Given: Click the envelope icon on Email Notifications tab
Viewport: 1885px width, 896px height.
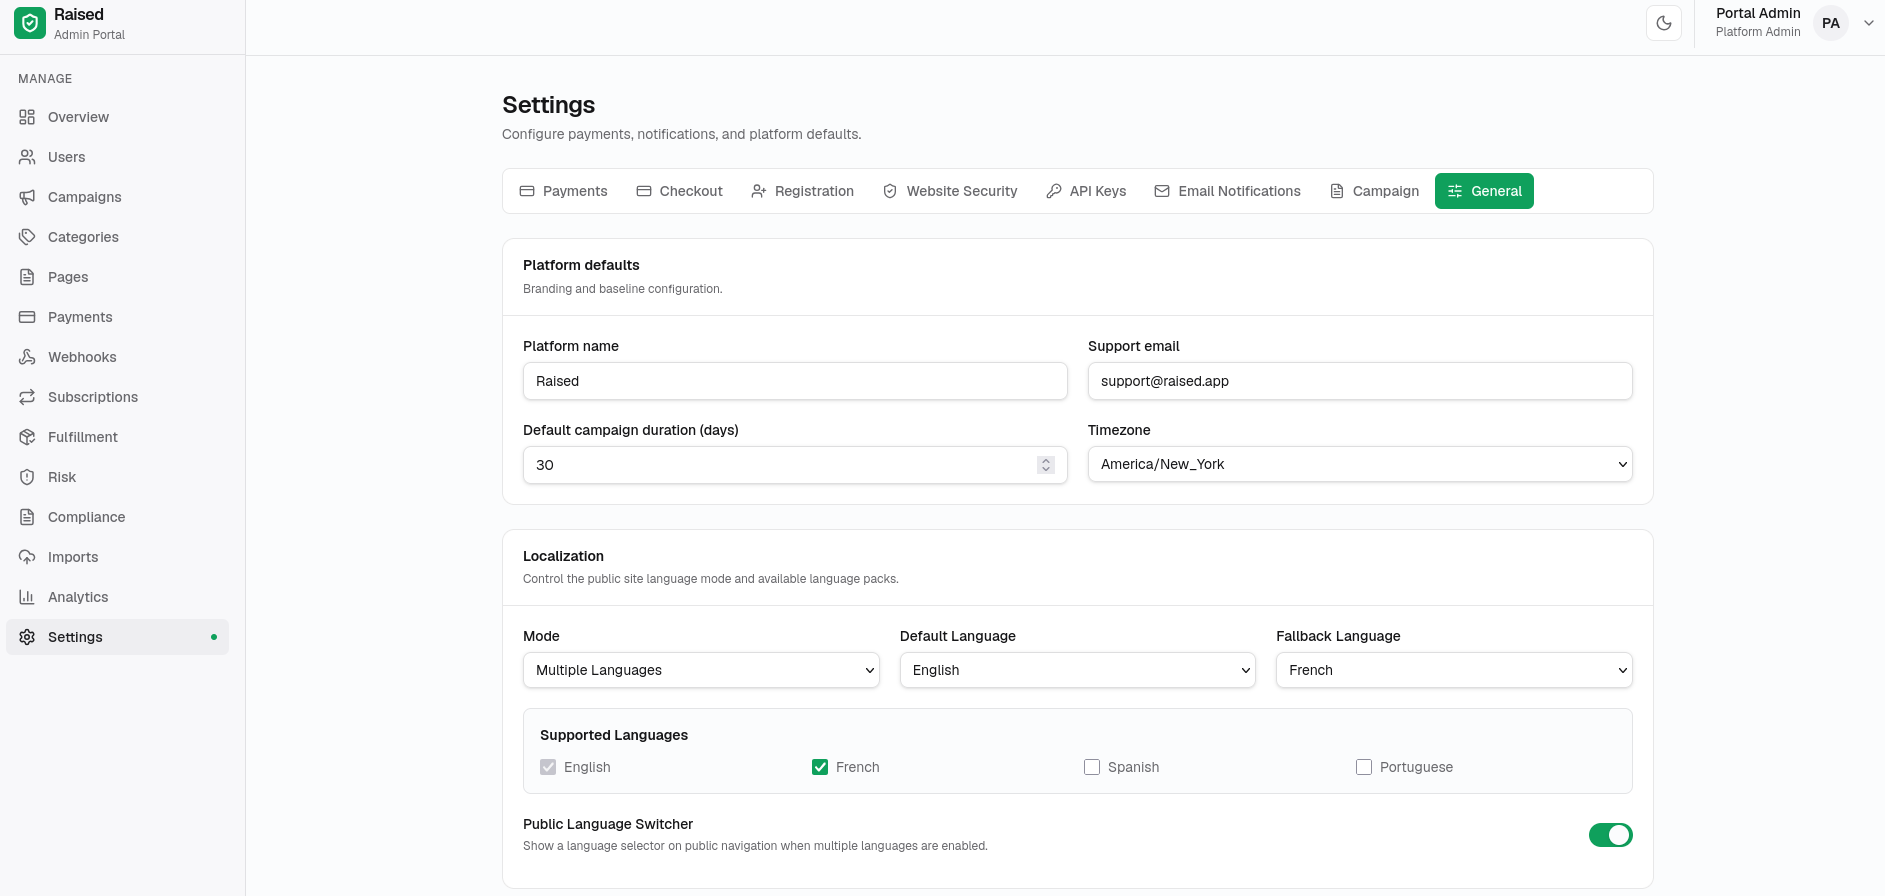Looking at the screenshot, I should coord(1162,191).
